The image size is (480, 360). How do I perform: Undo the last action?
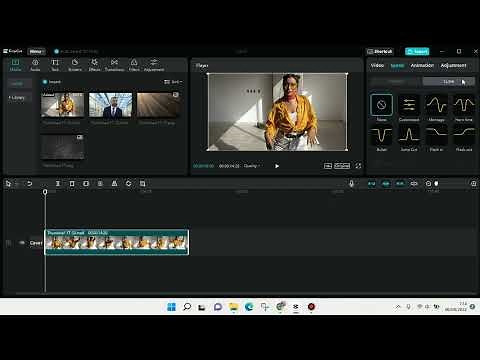coord(29,183)
